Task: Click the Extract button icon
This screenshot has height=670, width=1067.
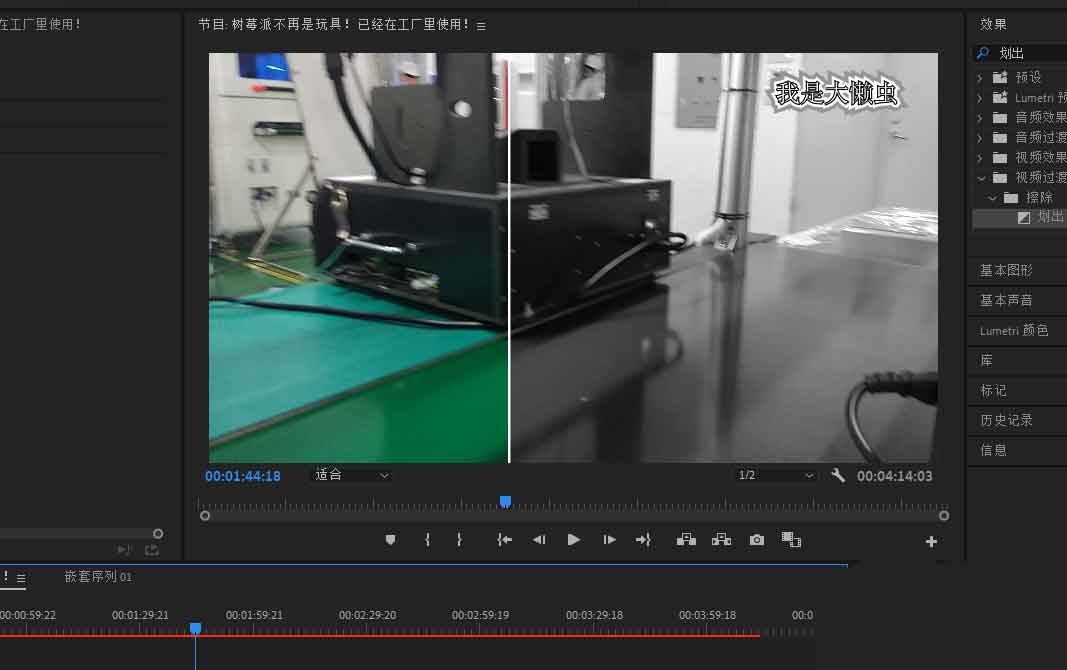Action: tap(721, 540)
